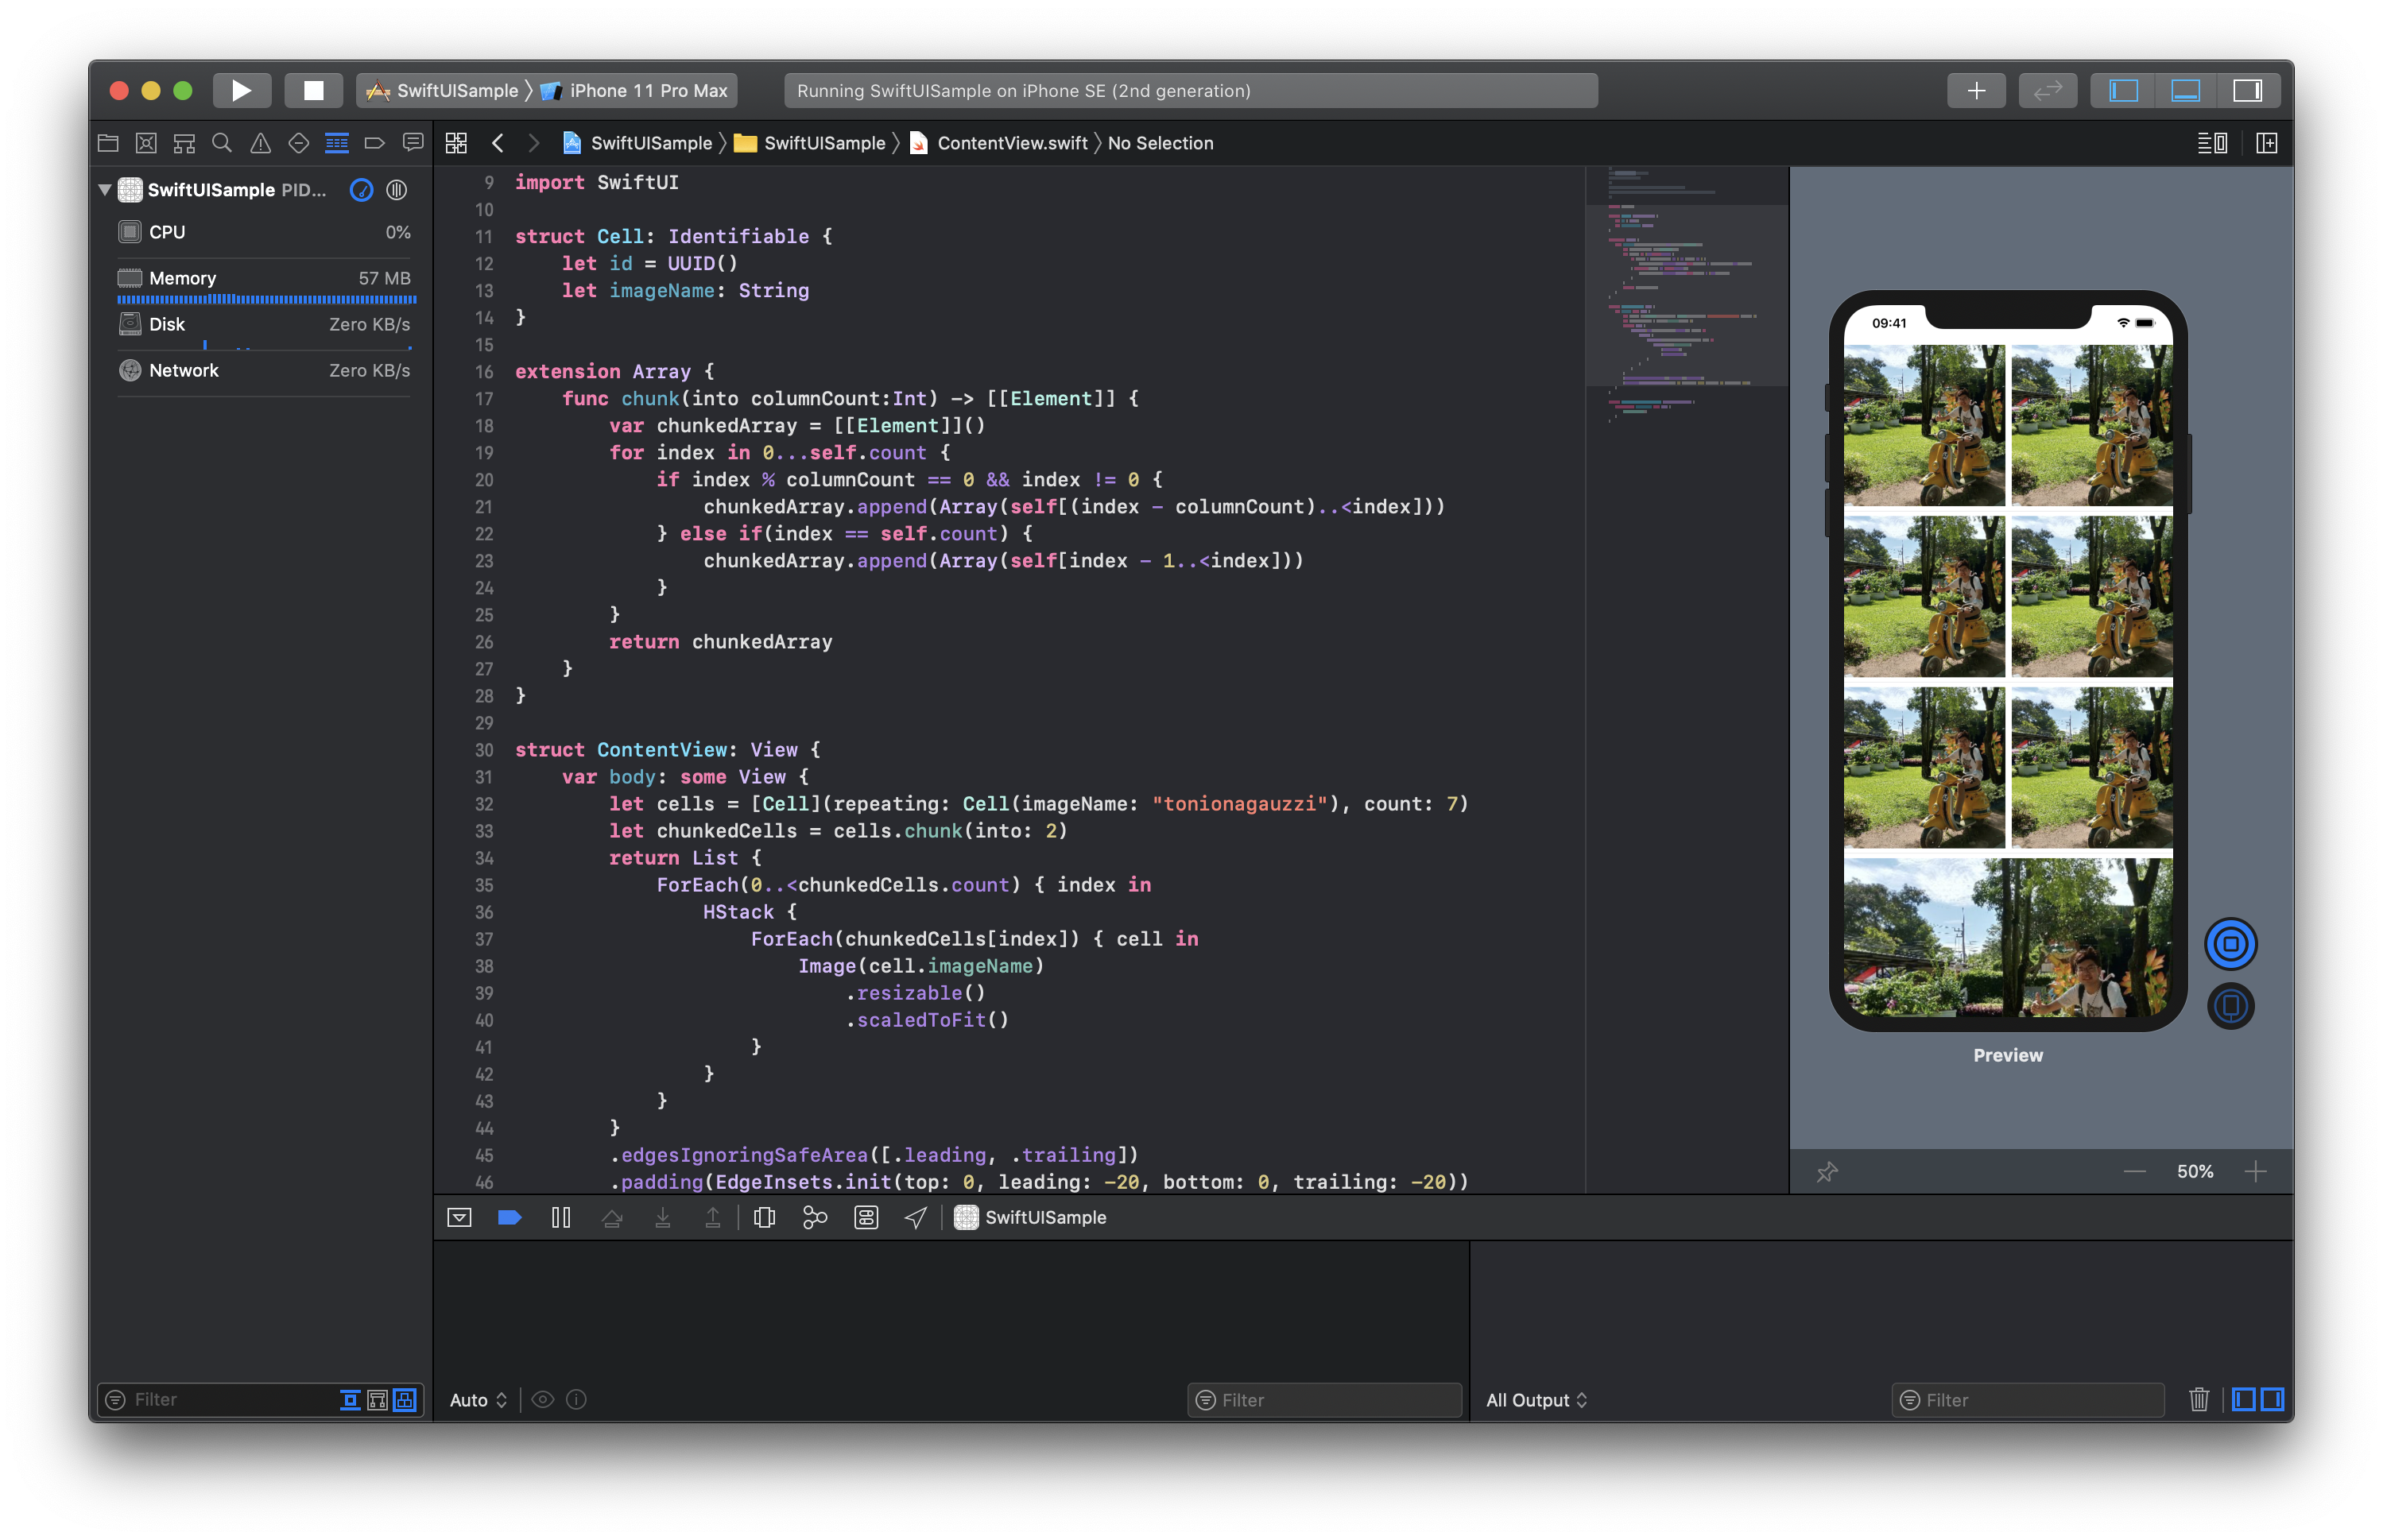This screenshot has width=2383, height=1540.
Task: Click the Debug View Hierarchy icon
Action: 764,1217
